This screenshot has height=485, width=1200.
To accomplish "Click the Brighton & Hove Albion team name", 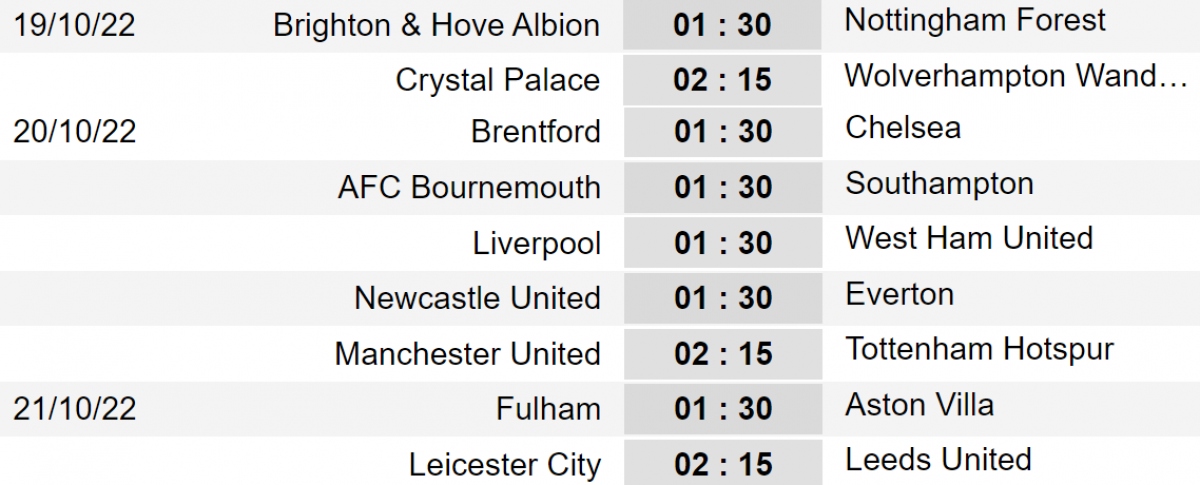I will coord(436,25).
